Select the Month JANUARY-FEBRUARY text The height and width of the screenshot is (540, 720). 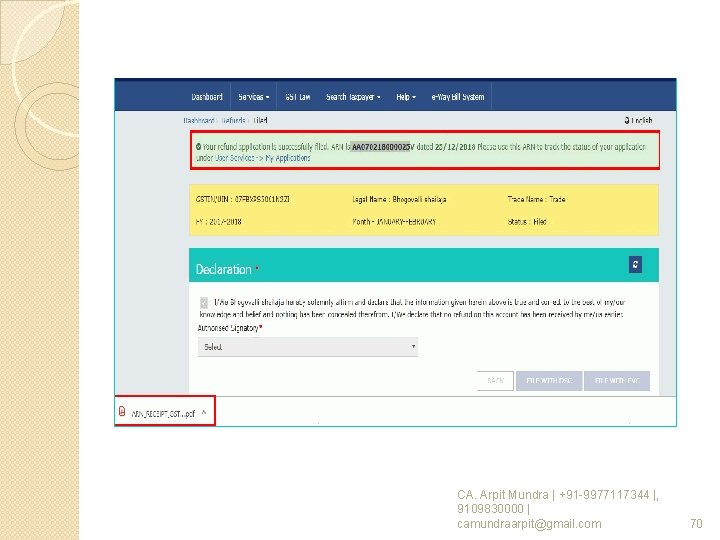394,222
